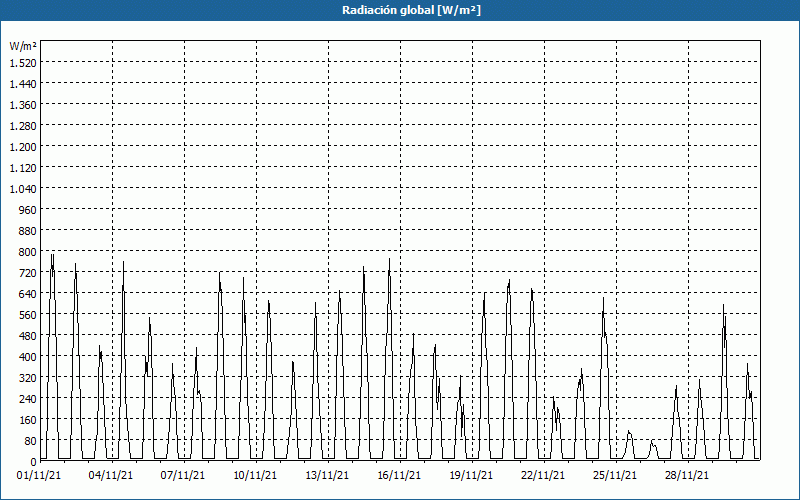The image size is (800, 500).
Task: Click the 19/11/21 date label
Action: (471, 475)
